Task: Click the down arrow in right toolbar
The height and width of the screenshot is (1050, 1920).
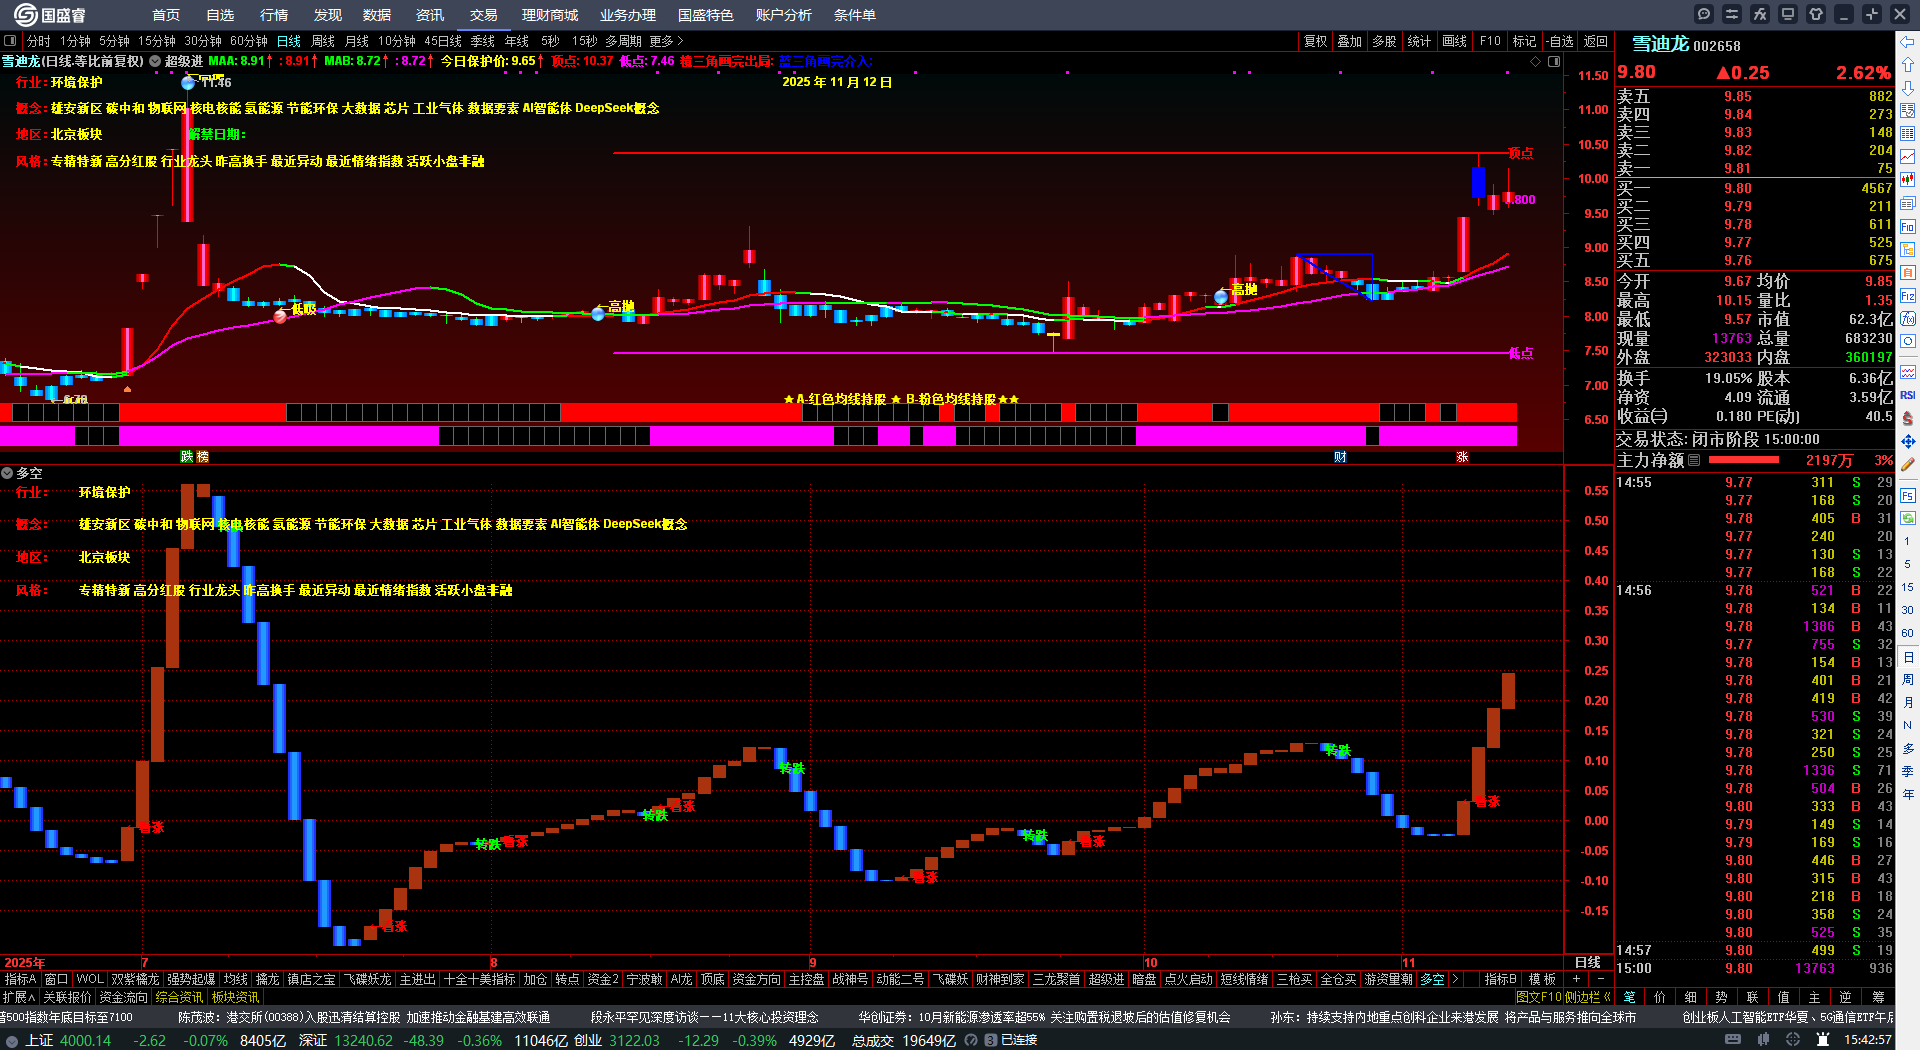Action: [1908, 88]
